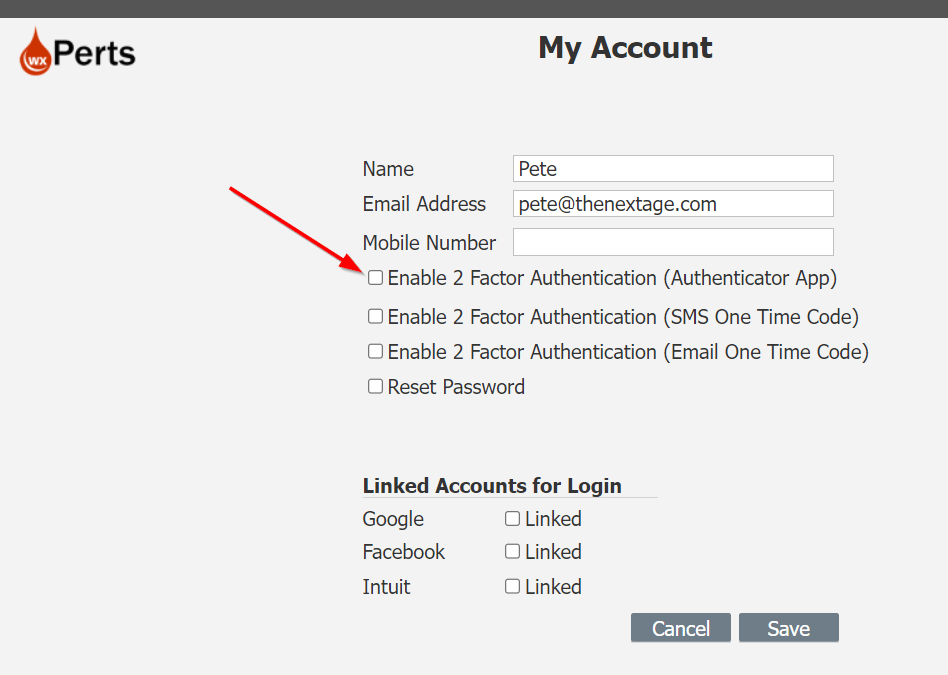Tick the Facebook Linked checkbox

tap(512, 551)
